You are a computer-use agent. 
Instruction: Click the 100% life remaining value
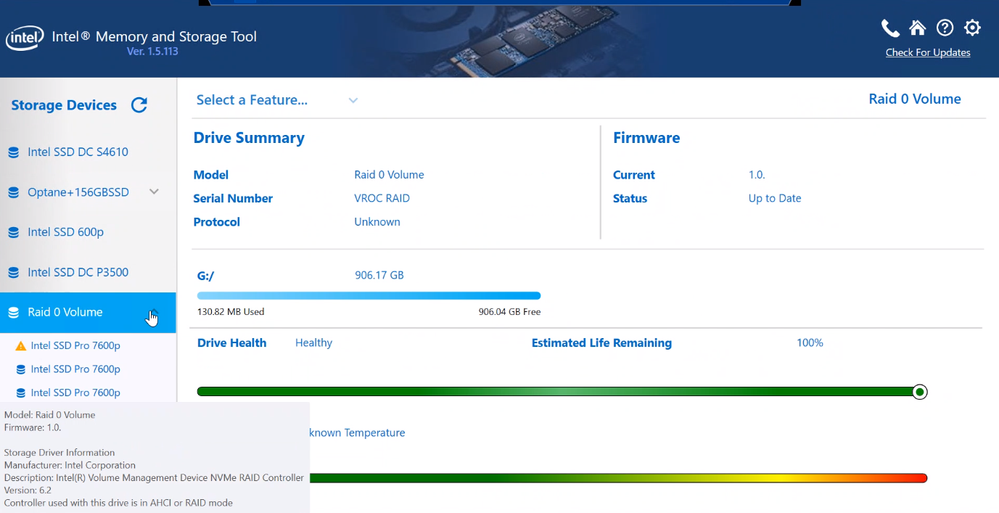pyautogui.click(x=809, y=343)
